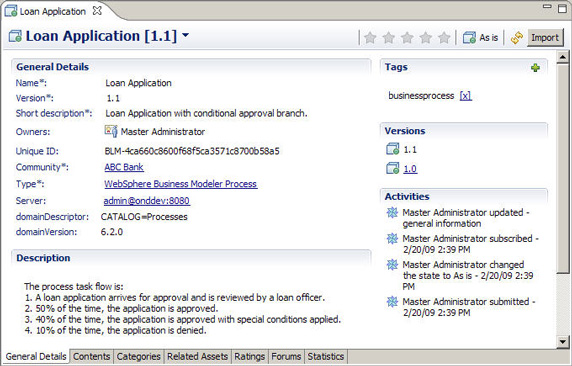Screen dimensions: 572x366
Task: Click version 1.0 asset icon
Action: tap(393, 168)
